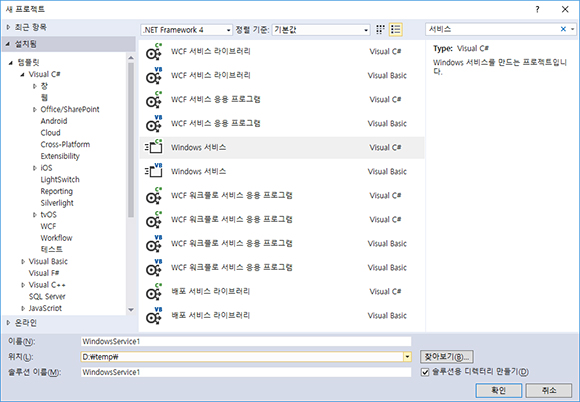This screenshot has width=580, height=402.
Task: Click the Type: Visual C# description
Action: tap(461, 48)
